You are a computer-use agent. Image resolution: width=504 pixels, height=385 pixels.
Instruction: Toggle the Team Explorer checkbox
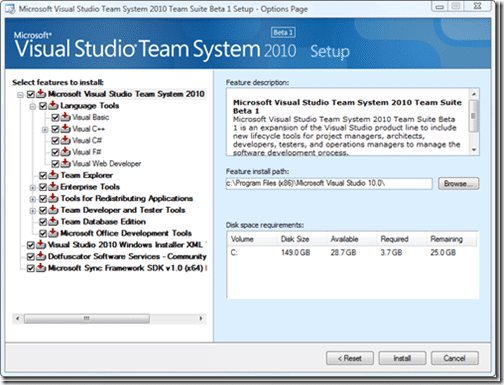point(43,175)
